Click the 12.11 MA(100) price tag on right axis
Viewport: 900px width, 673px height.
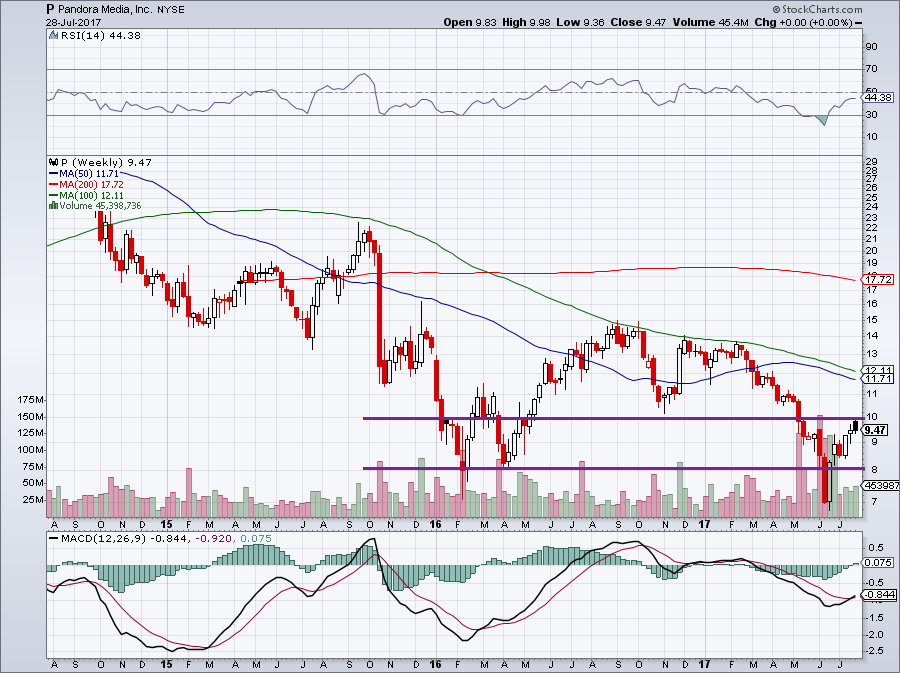click(x=878, y=370)
